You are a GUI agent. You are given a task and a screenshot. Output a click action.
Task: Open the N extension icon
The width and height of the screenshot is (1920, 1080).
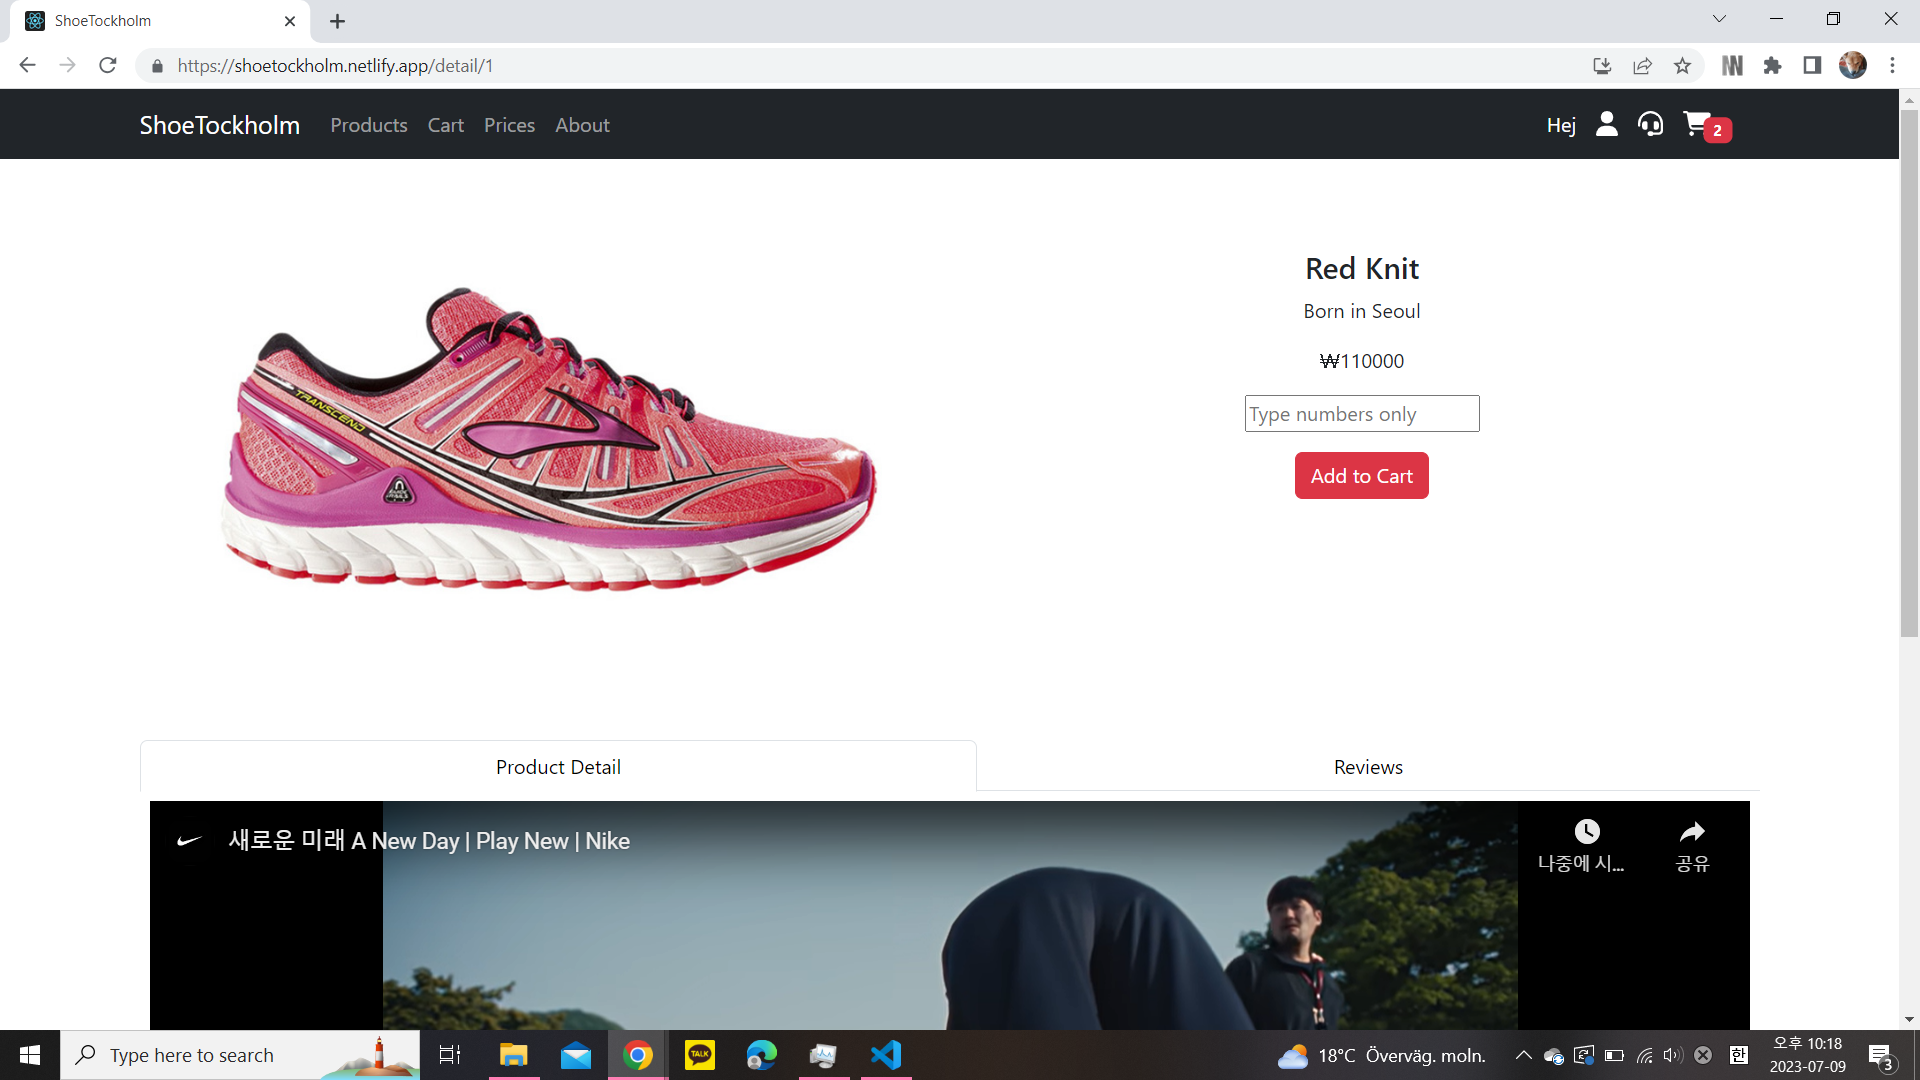(1732, 66)
